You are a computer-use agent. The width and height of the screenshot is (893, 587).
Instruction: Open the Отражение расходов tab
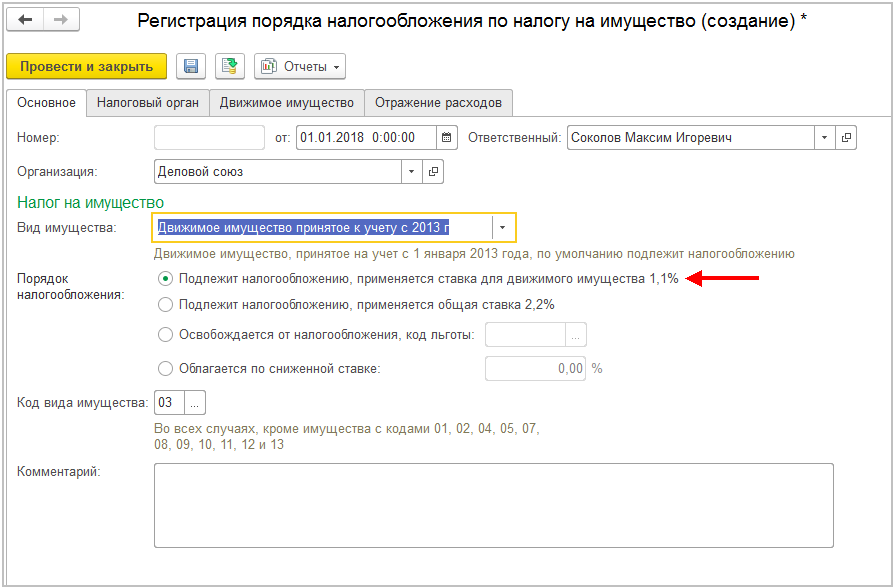coord(438,103)
